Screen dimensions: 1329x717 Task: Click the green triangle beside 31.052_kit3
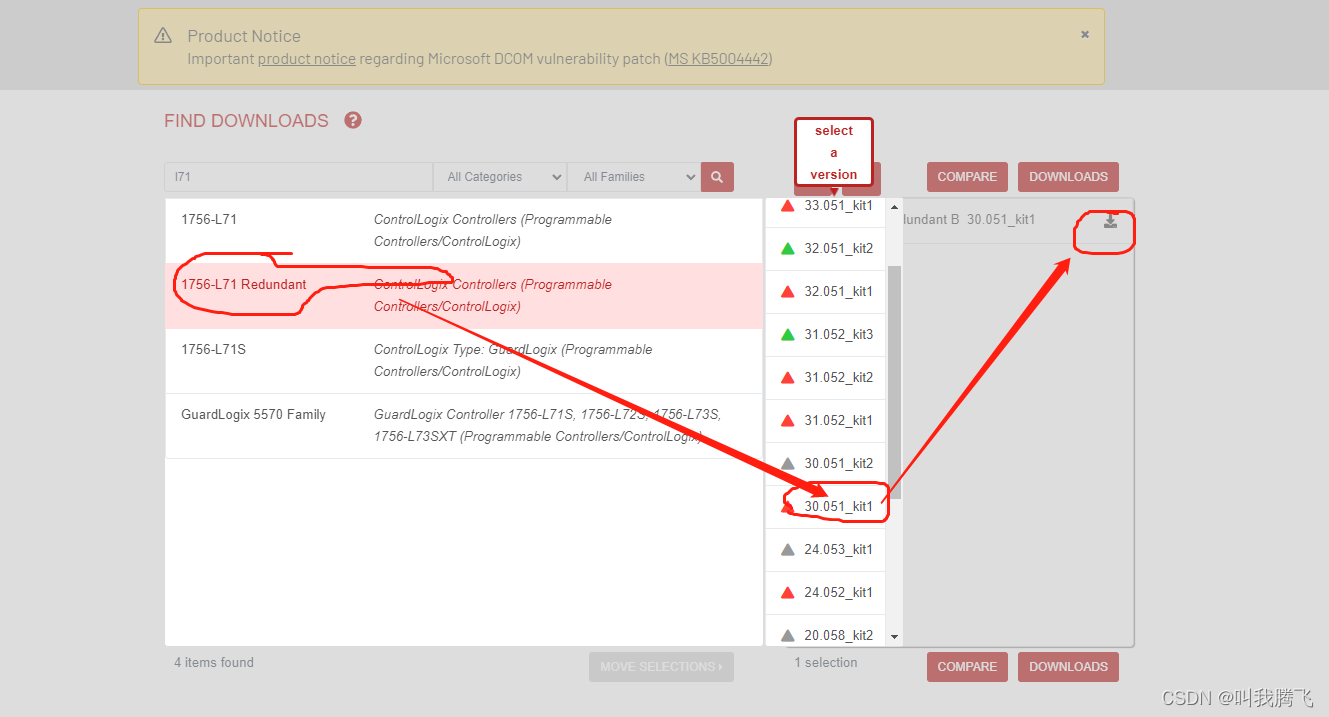[788, 335]
